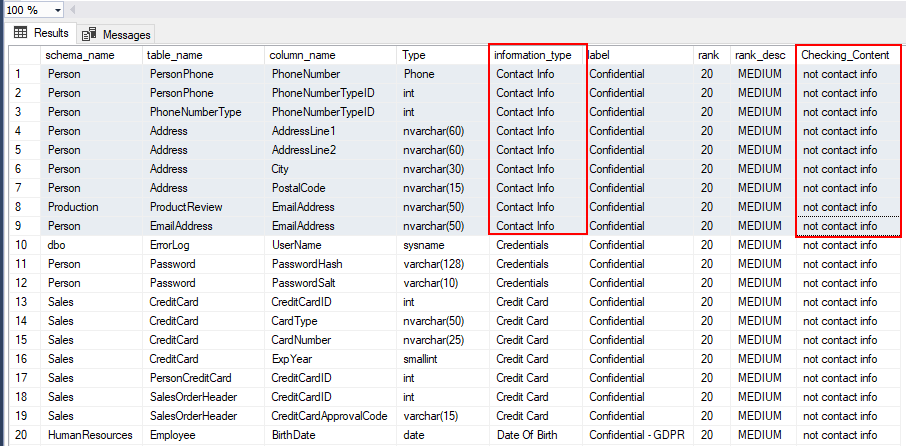This screenshot has width=906, height=446.
Task: Click the varchar(10) type cell
Action: [443, 283]
